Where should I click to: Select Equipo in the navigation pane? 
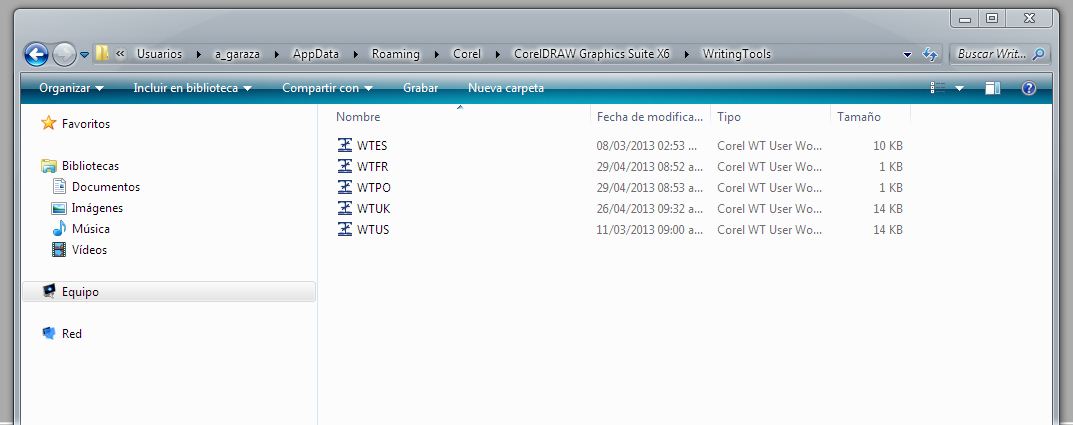80,292
